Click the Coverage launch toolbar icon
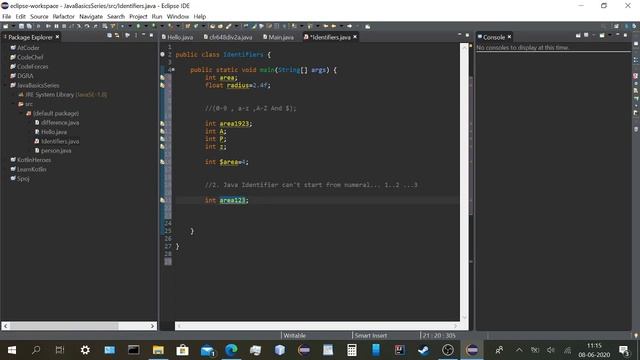 tap(154, 26)
